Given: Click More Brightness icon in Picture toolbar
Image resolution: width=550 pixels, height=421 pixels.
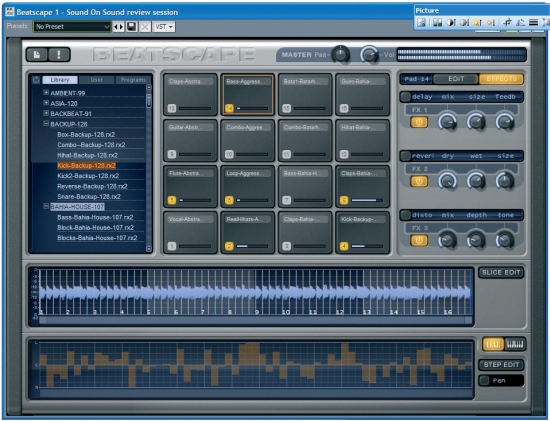Looking at the screenshot, I should coord(477,23).
